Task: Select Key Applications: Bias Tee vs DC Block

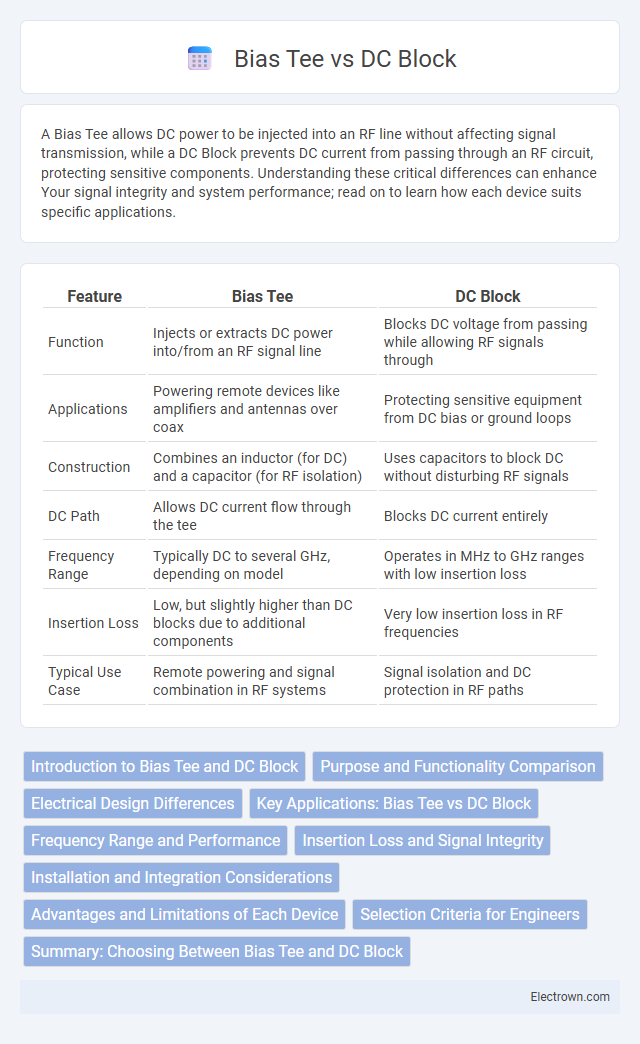Action: (394, 804)
